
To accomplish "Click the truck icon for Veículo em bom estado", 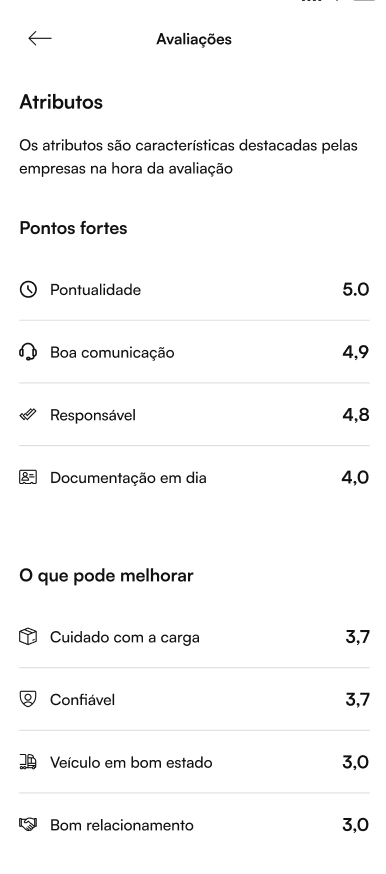I will pyautogui.click(x=28, y=762).
